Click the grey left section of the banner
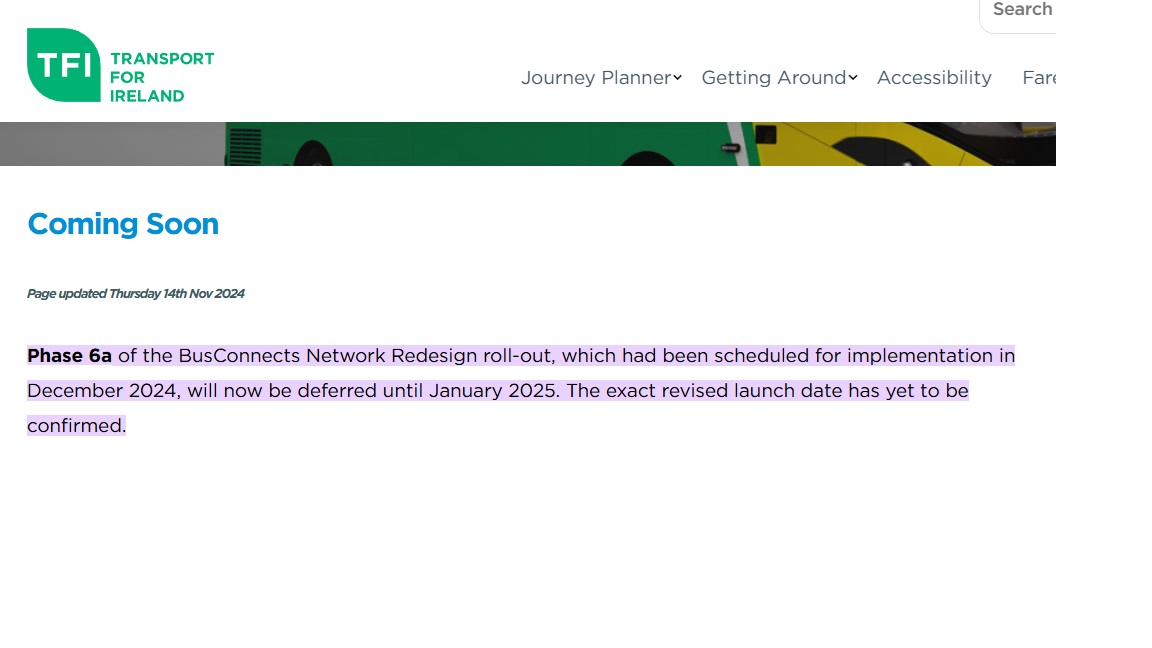The image size is (1152, 648). click(x=110, y=144)
